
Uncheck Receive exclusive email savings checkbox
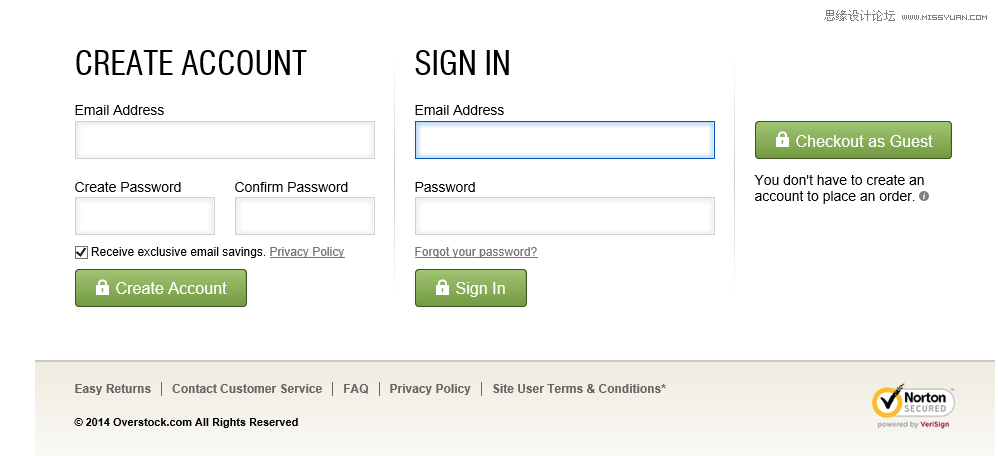tap(81, 252)
